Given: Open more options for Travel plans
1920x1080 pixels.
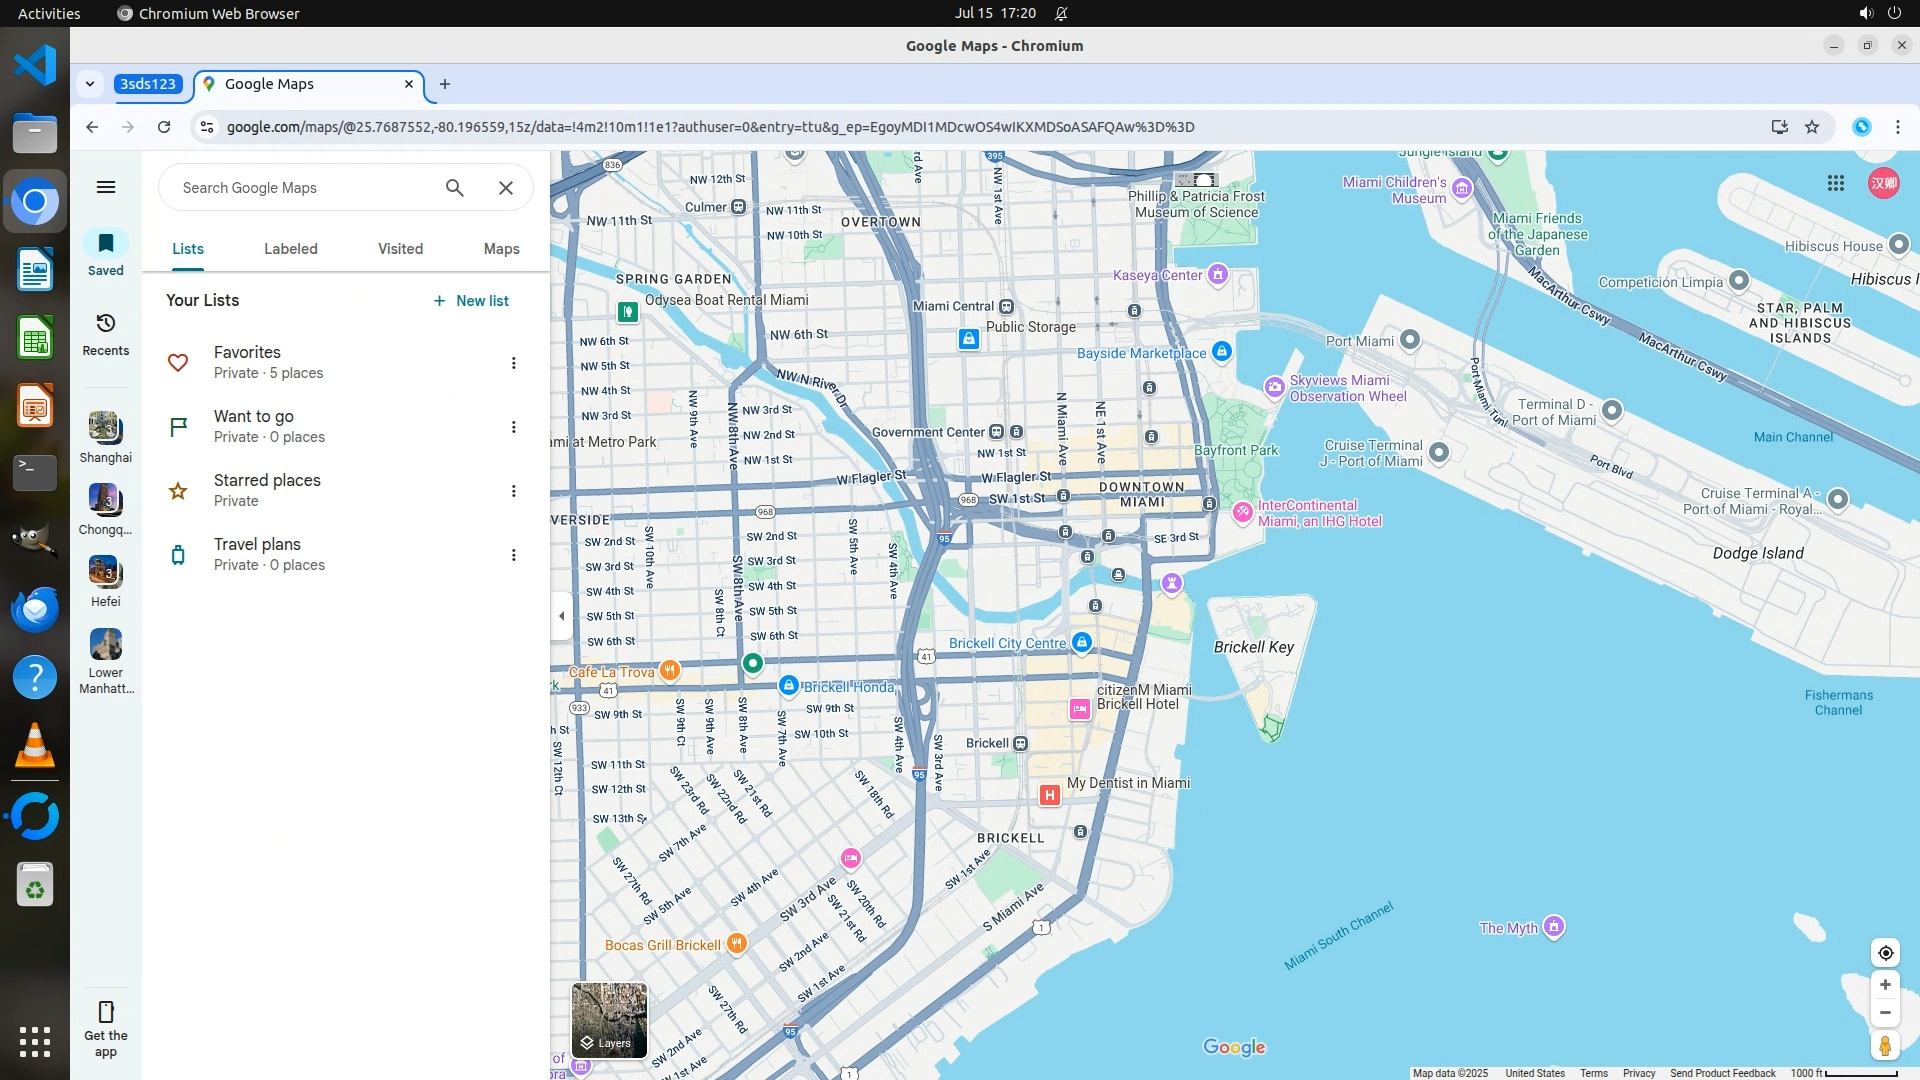Looking at the screenshot, I should 514,555.
